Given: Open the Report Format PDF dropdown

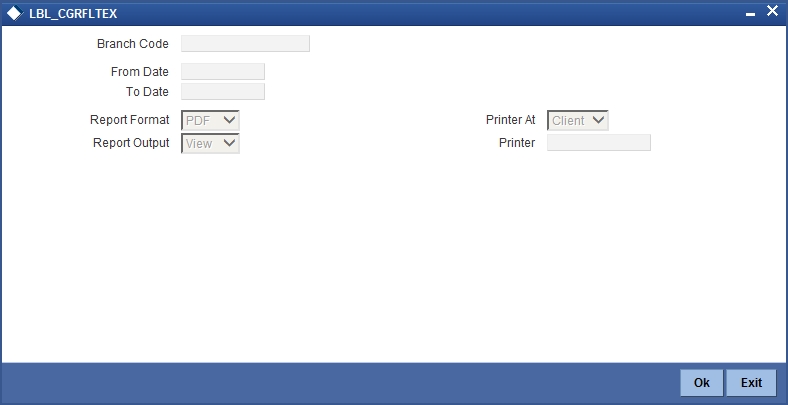Looking at the screenshot, I should [210, 121].
